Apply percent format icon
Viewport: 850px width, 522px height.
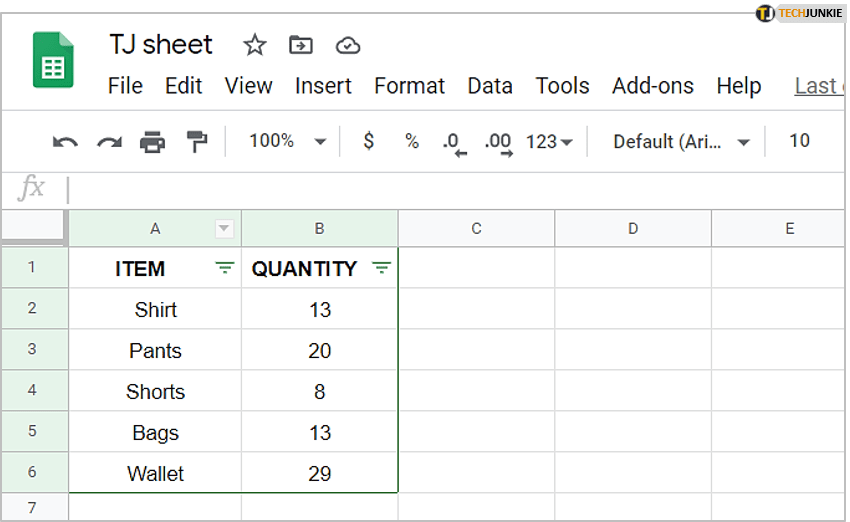click(412, 141)
